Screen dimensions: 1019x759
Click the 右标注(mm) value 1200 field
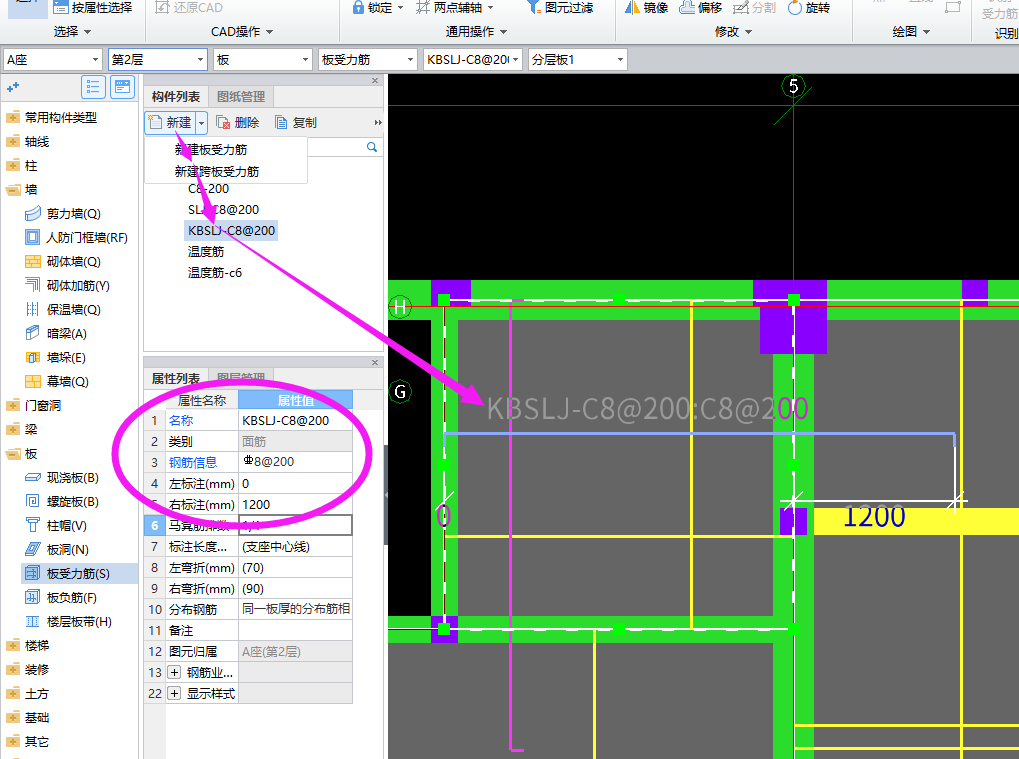(x=296, y=505)
